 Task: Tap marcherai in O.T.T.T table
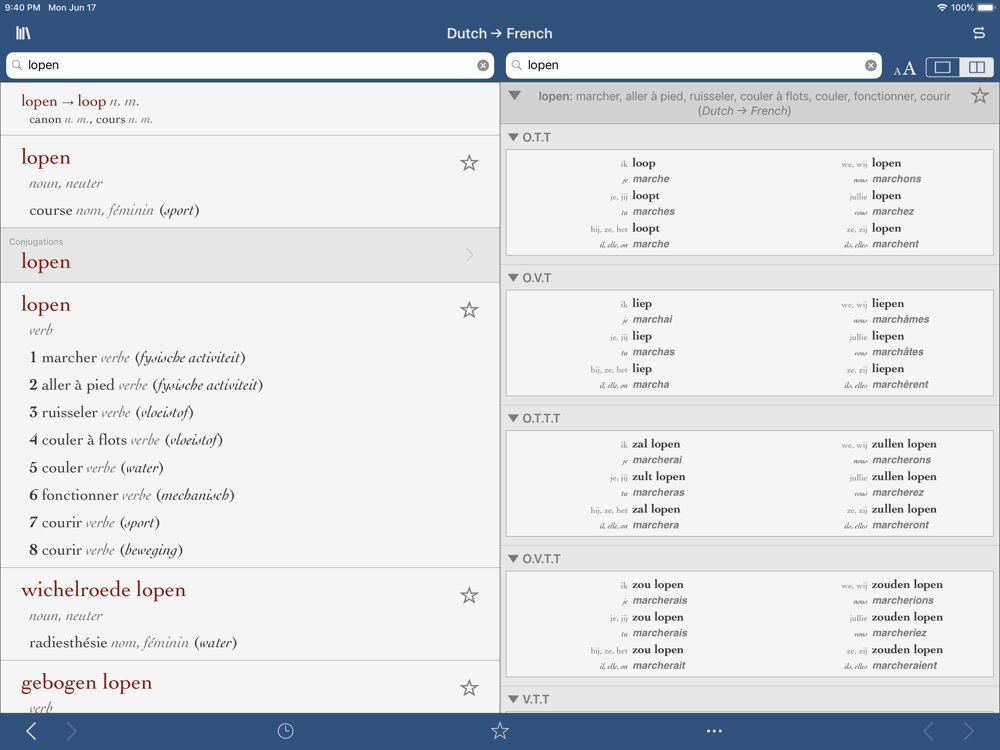(657, 460)
